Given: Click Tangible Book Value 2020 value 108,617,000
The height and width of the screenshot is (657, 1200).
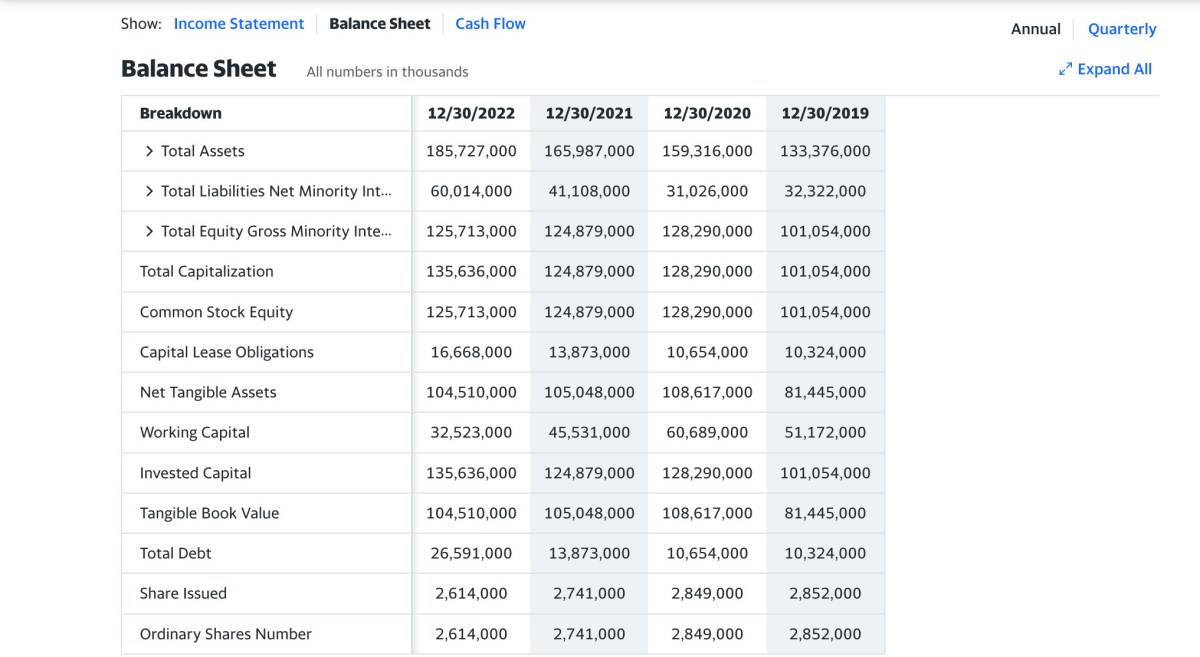Looking at the screenshot, I should (x=707, y=513).
